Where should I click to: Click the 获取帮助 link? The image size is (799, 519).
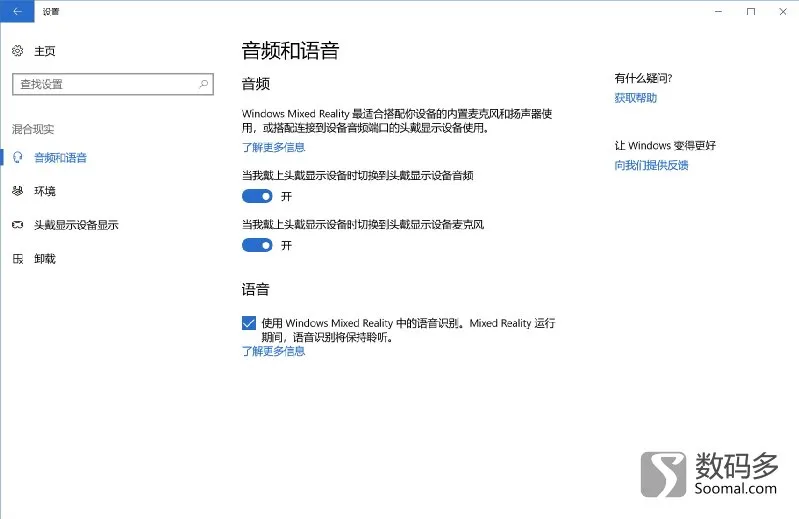pyautogui.click(x=635, y=98)
